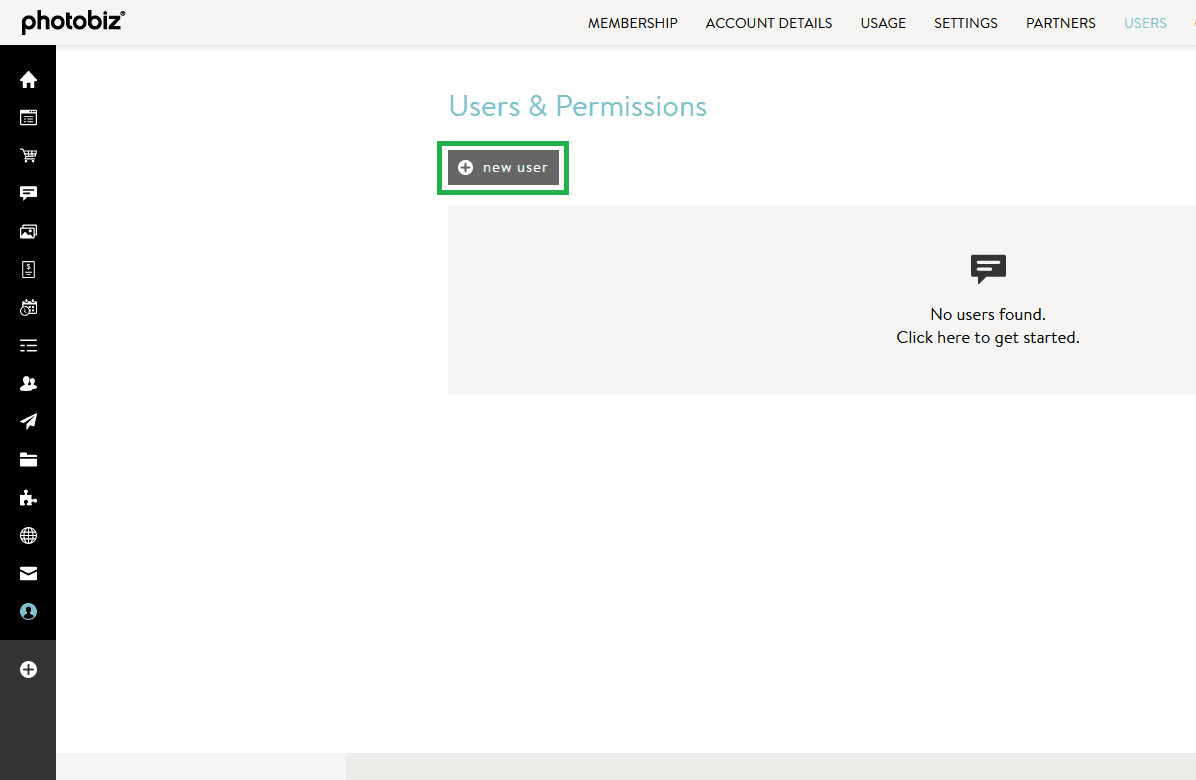Open the gallery/portfolio sidebar icon
The height and width of the screenshot is (780, 1196).
coord(28,231)
